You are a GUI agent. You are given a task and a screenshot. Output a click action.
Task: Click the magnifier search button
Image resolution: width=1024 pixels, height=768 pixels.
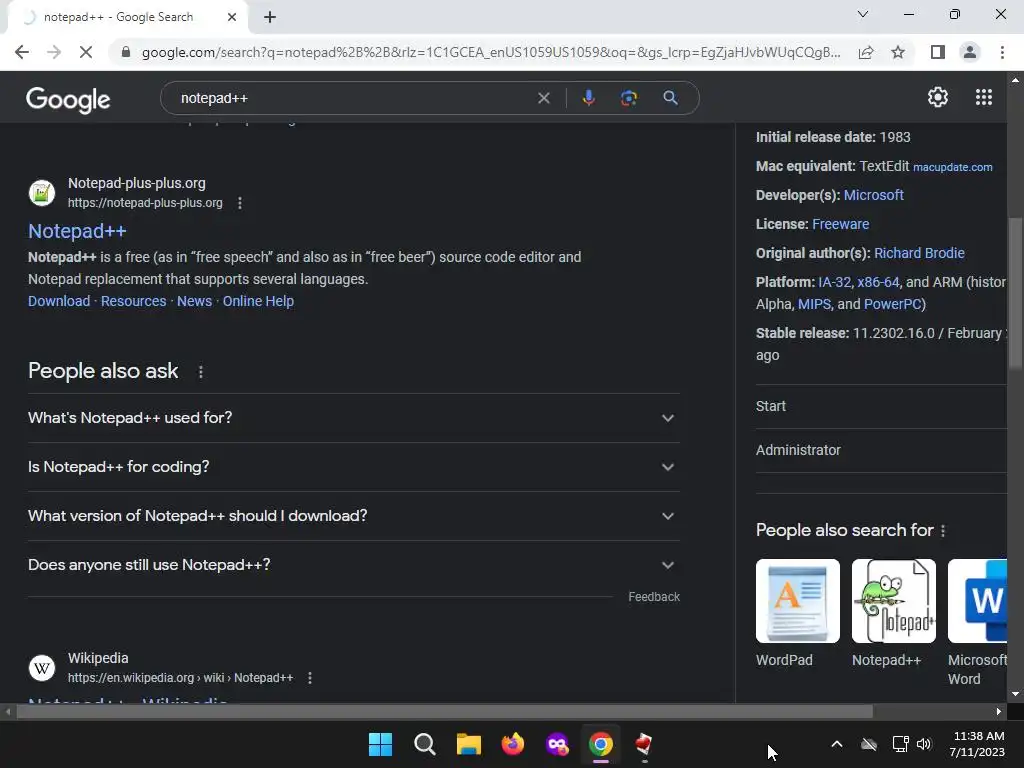pos(670,98)
